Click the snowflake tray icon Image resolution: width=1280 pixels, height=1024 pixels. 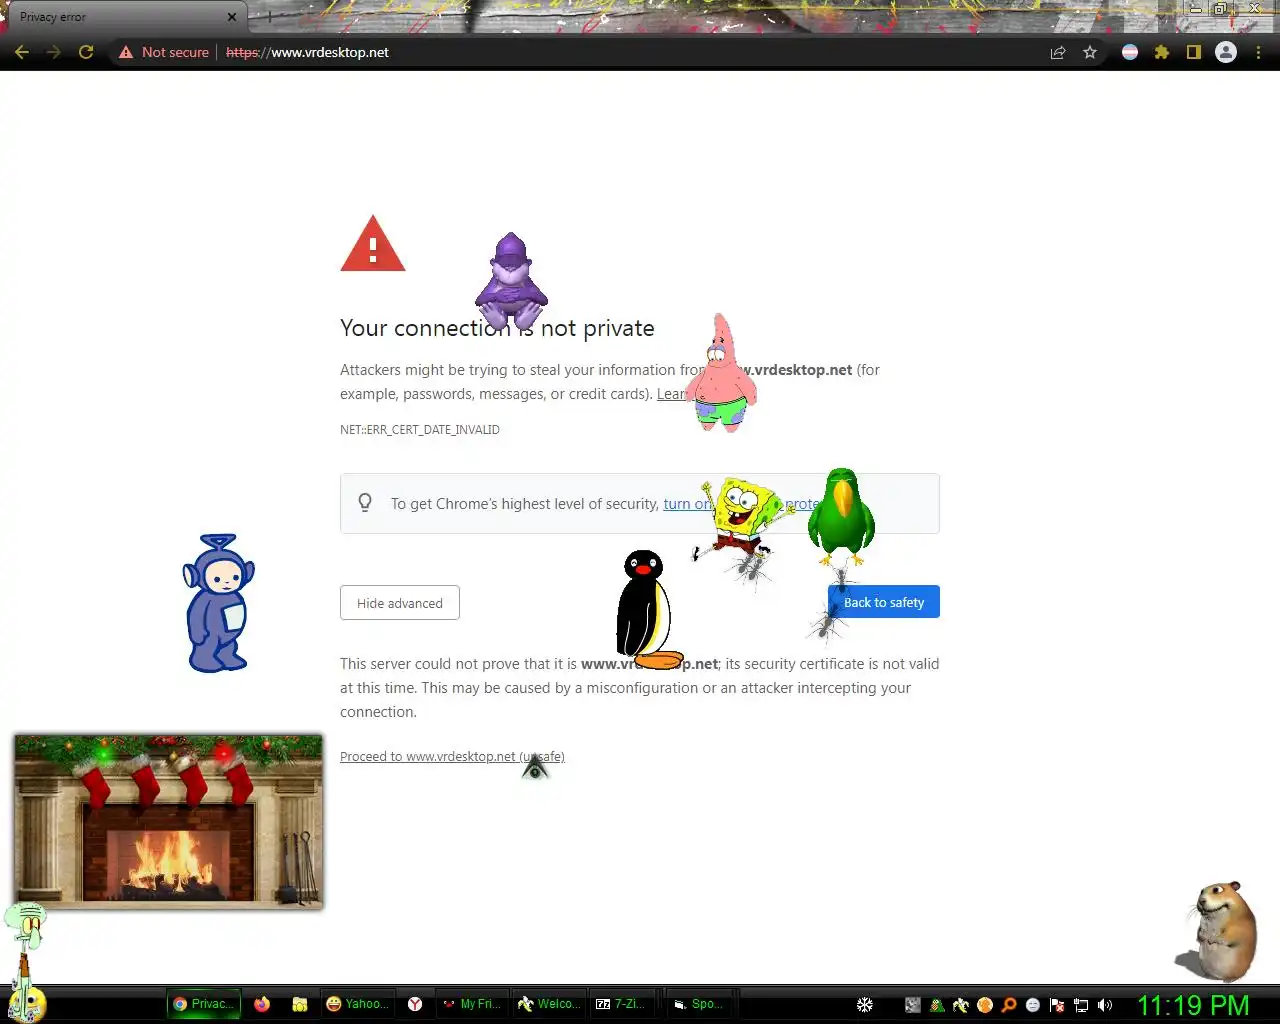[x=865, y=1005]
